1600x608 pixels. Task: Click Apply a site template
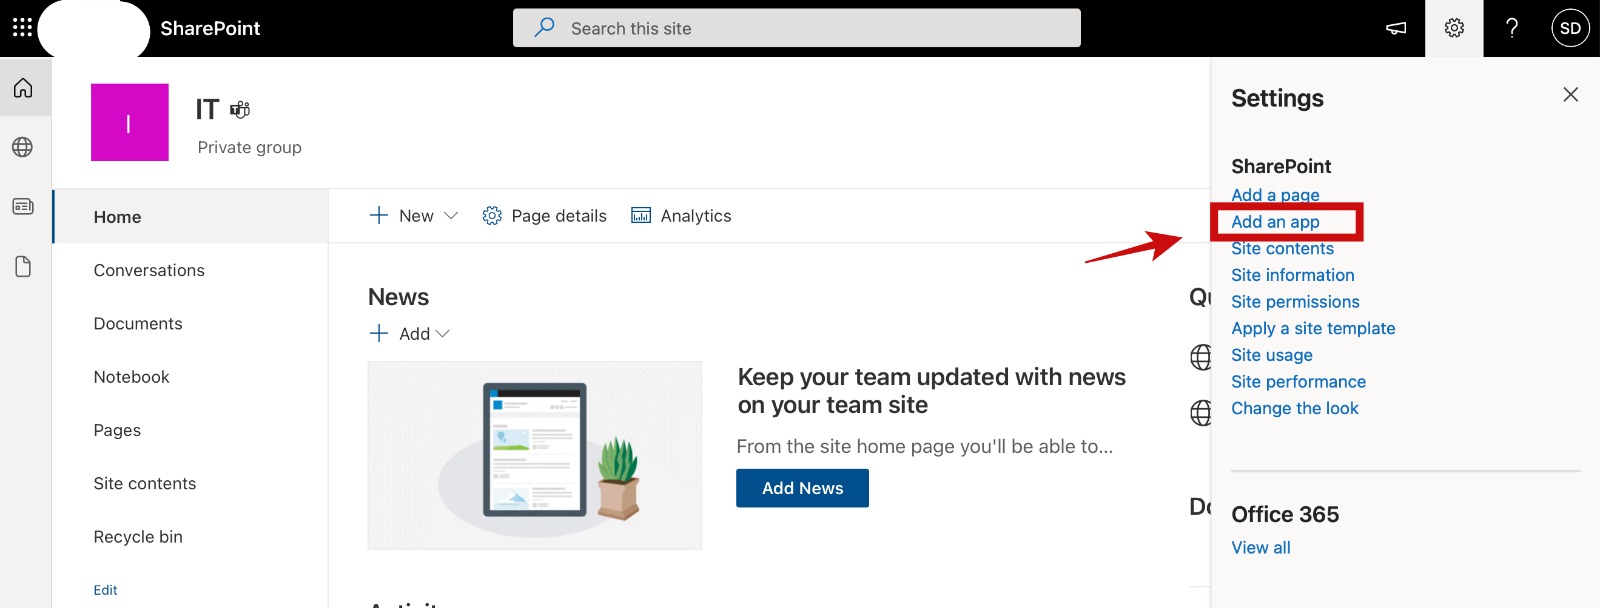coord(1313,328)
